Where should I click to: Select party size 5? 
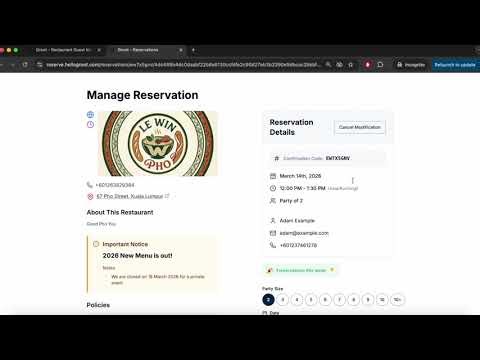311,300
